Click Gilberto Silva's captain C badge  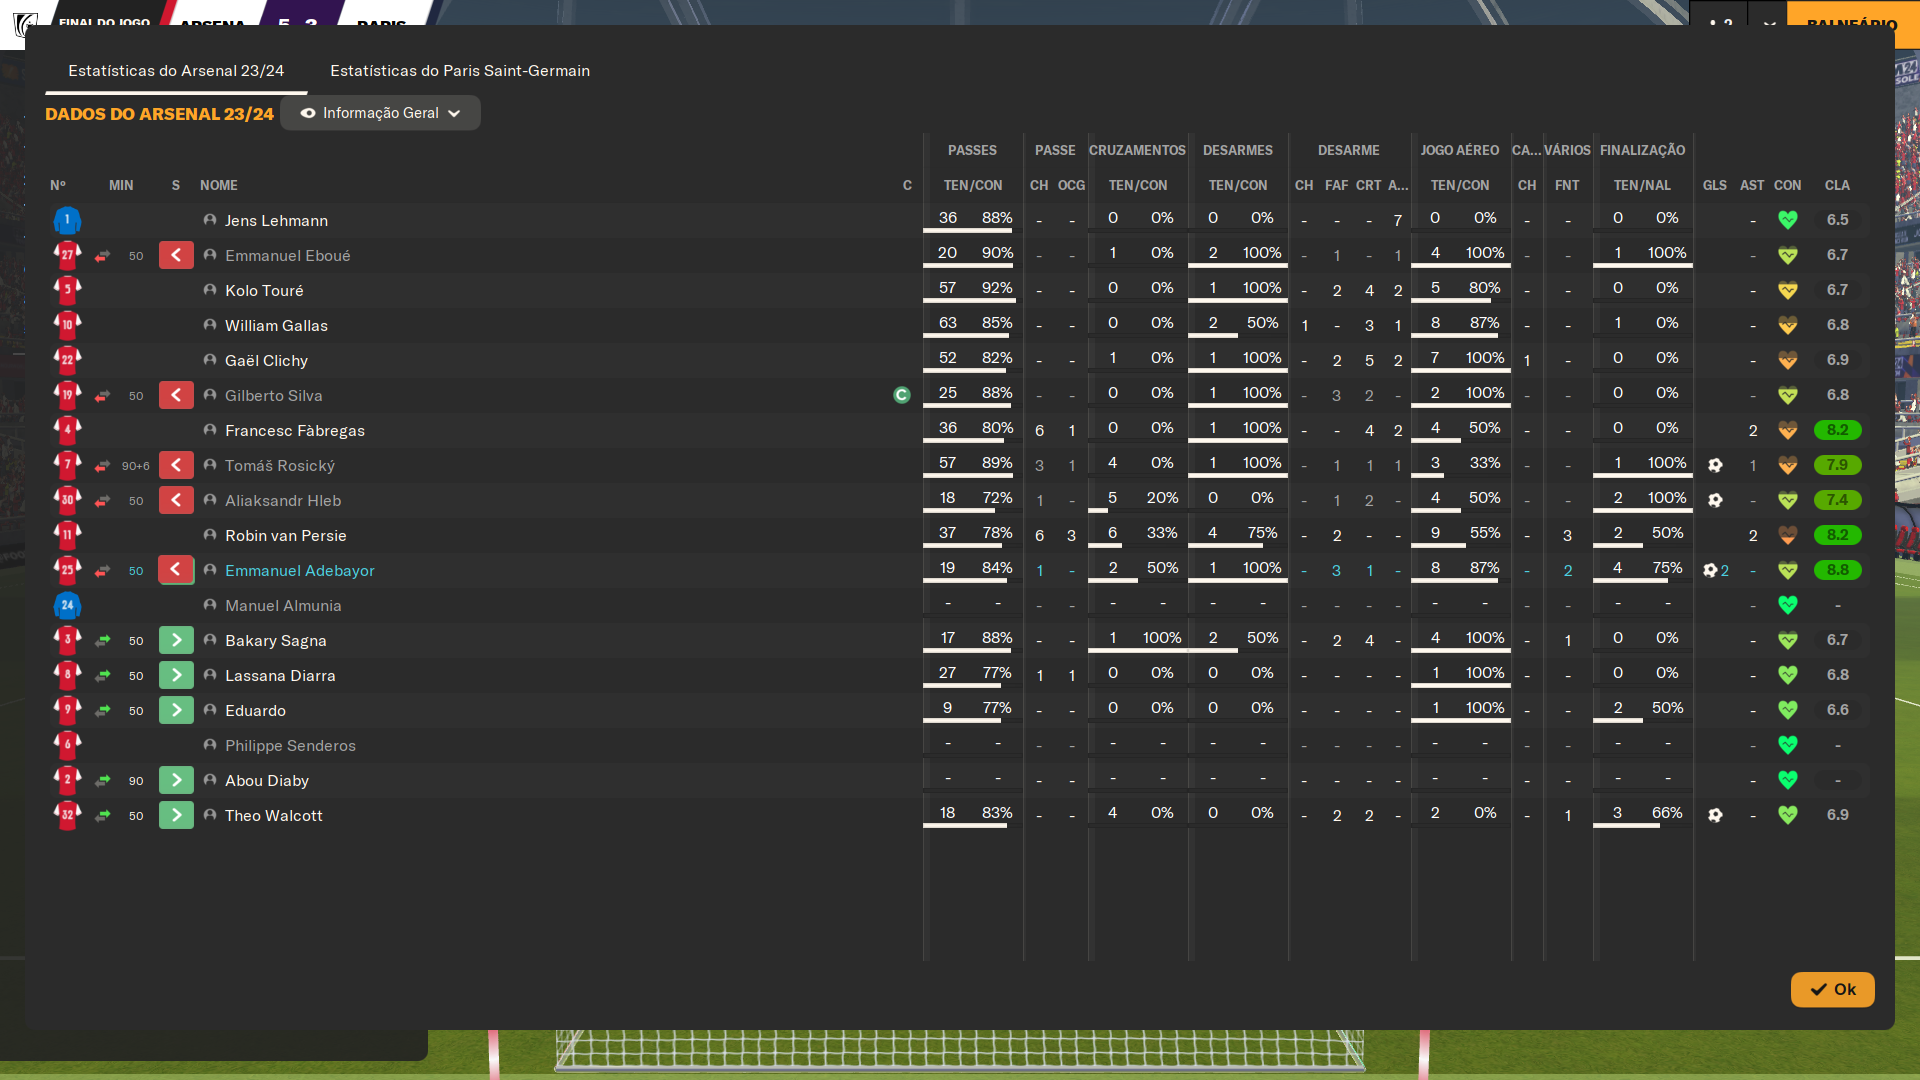point(901,395)
